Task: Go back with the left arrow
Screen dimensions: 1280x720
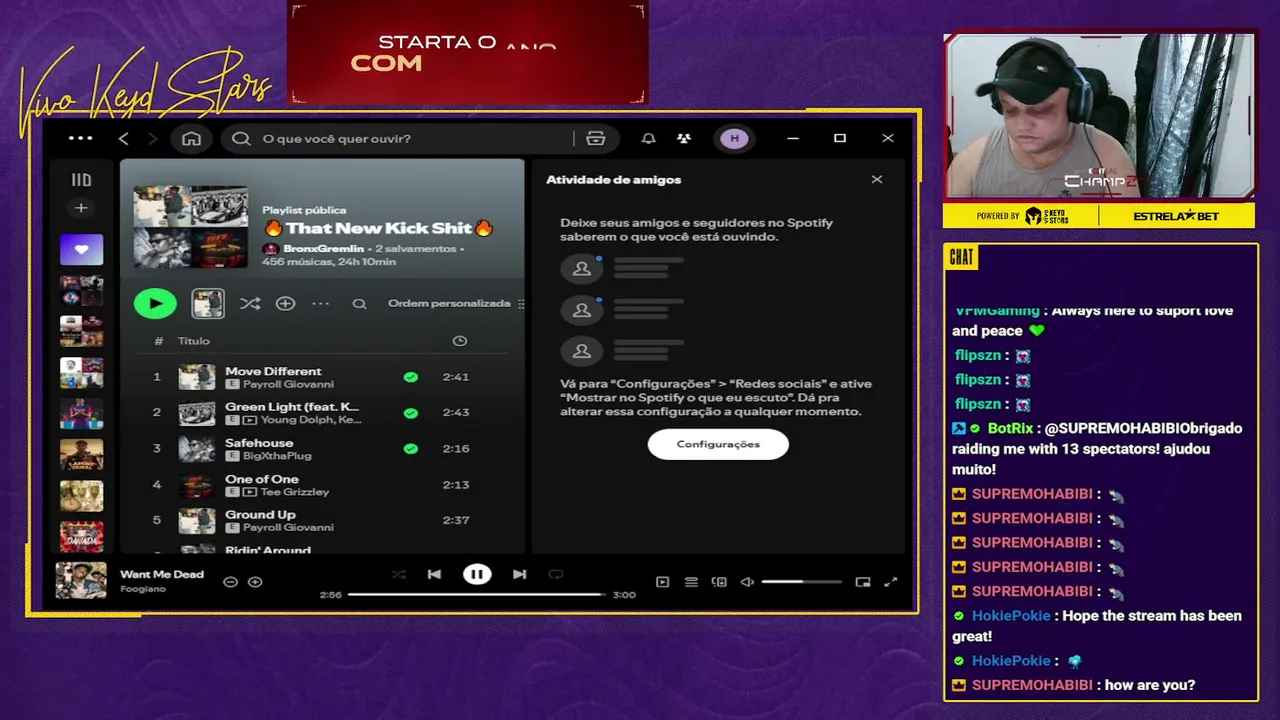Action: click(x=124, y=138)
